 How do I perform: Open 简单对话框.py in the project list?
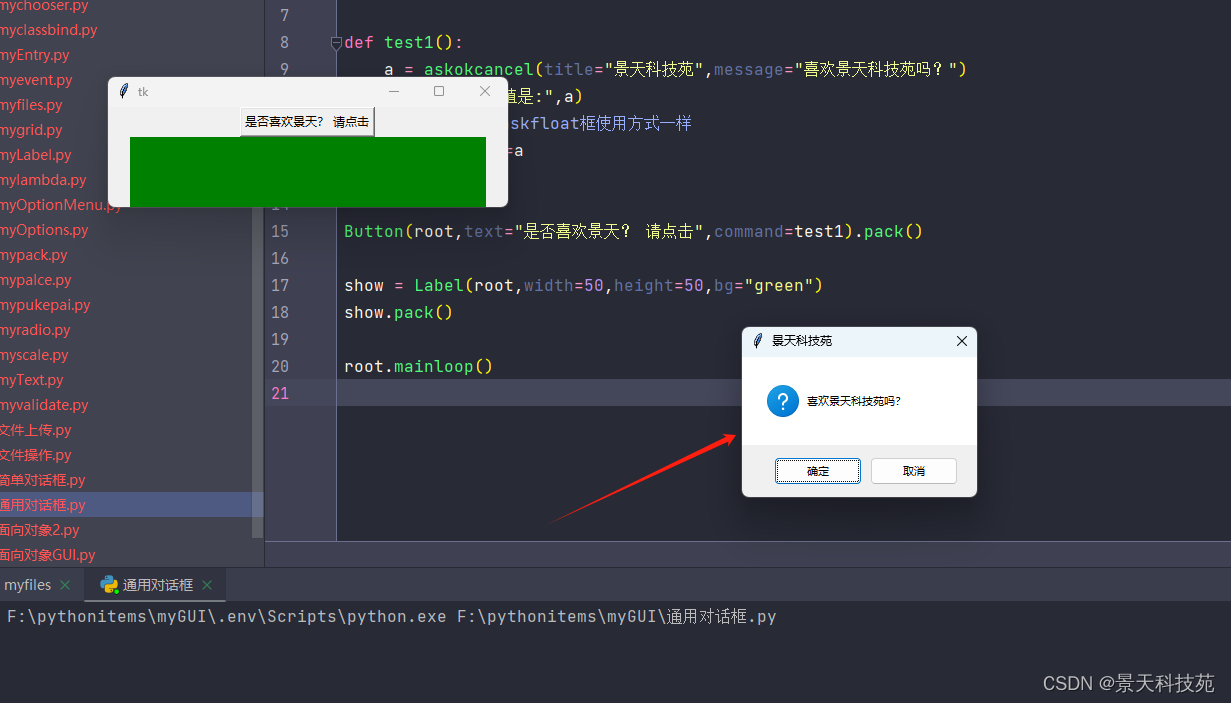(43, 480)
